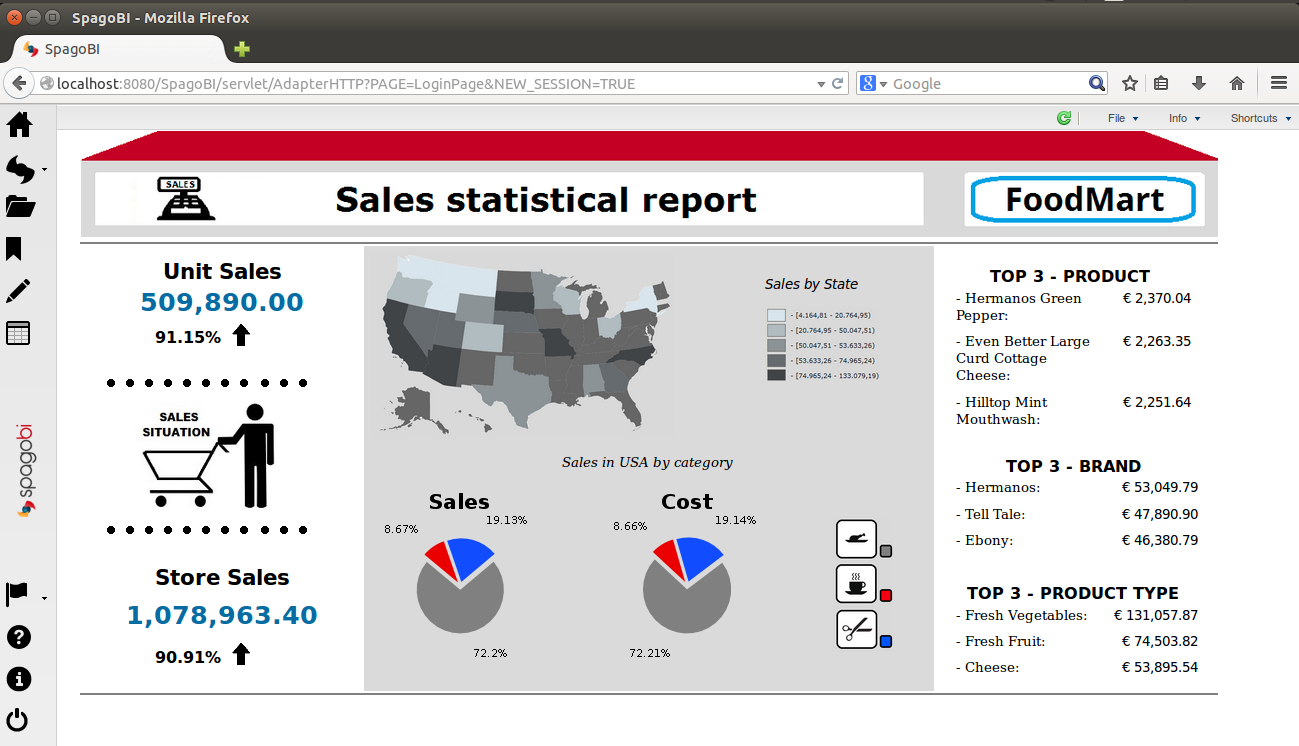
Task: Click the green refresh icon in document toolbar
Action: point(1064,118)
